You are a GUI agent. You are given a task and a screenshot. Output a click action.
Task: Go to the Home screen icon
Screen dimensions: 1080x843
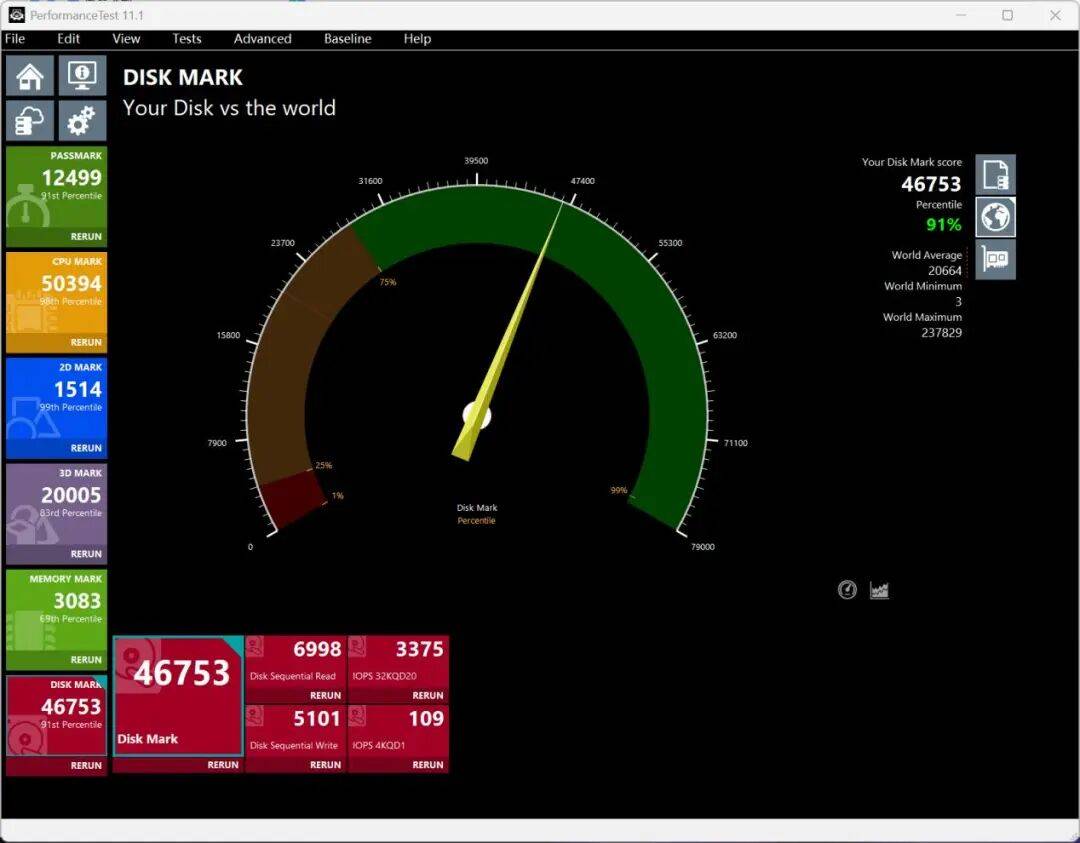30,76
